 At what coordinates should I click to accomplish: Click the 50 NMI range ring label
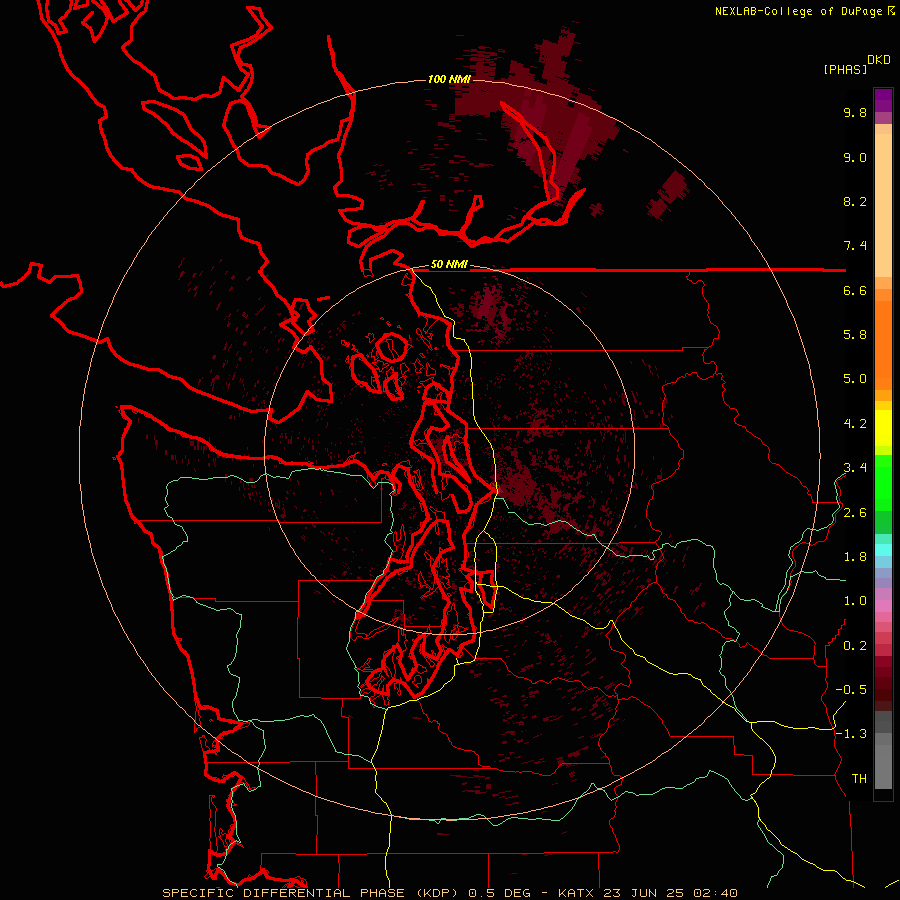[x=449, y=264]
